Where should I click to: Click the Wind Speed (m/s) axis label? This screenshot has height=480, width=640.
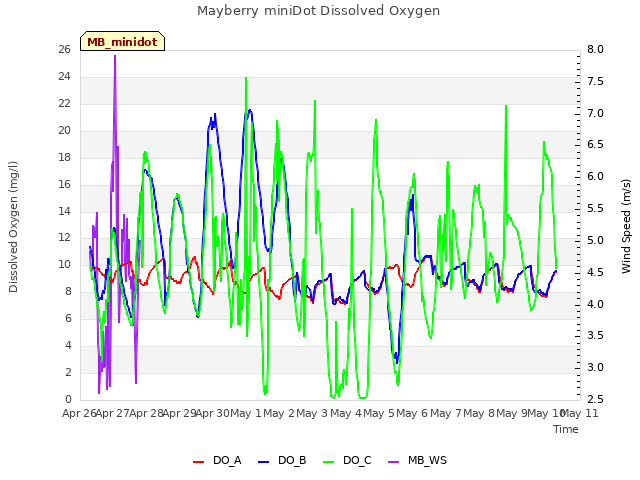[626, 226]
